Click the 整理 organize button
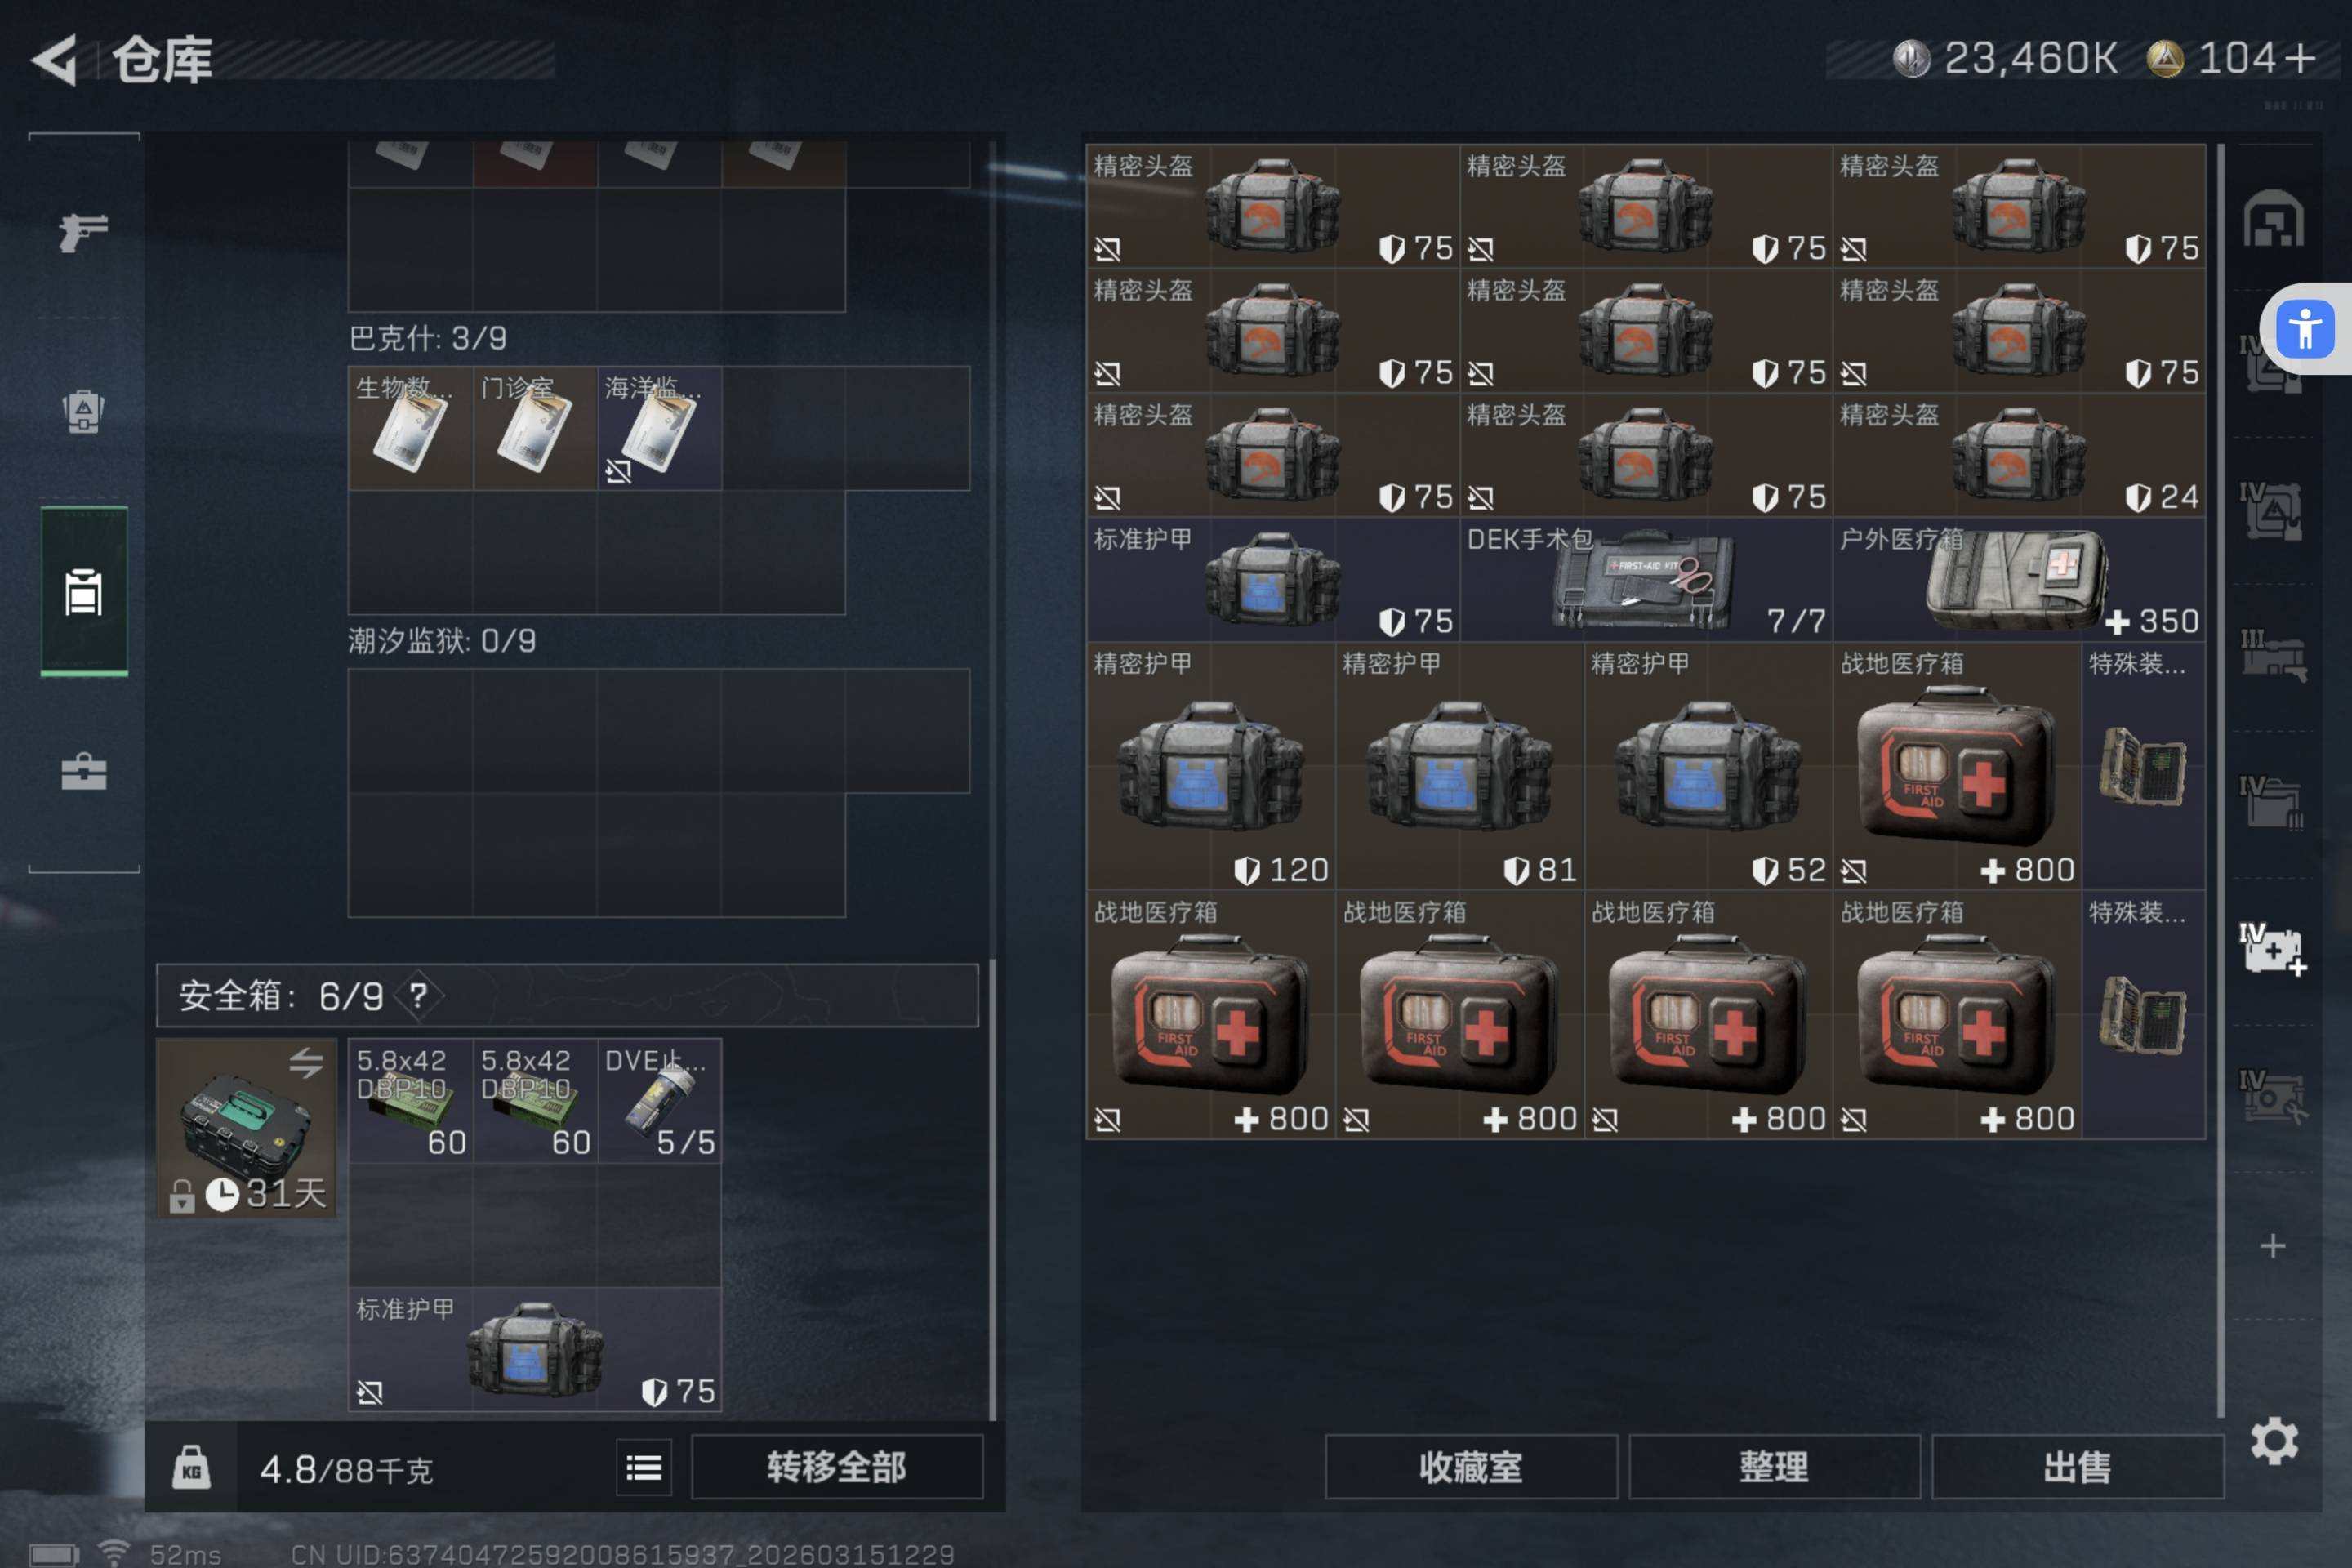This screenshot has height=1568, width=2352. [x=1774, y=1467]
